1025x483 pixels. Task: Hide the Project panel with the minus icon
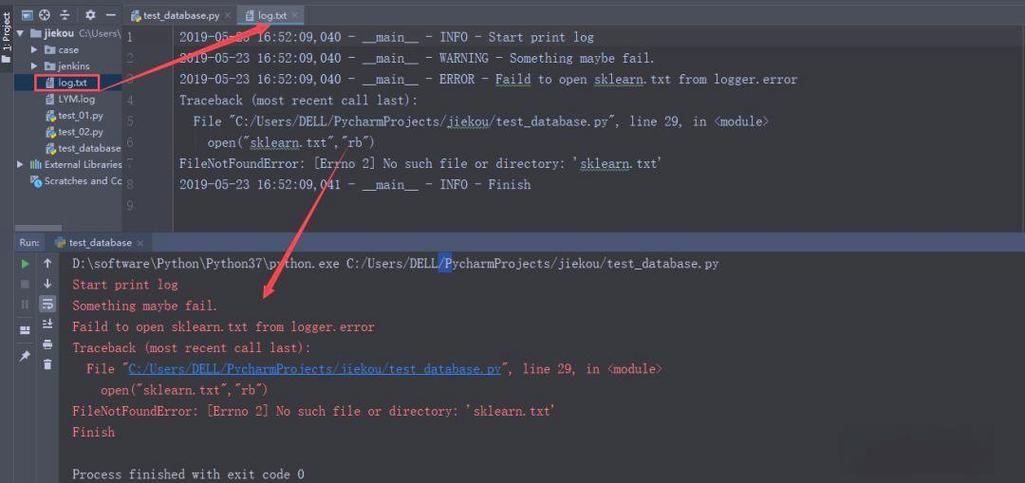(110, 14)
